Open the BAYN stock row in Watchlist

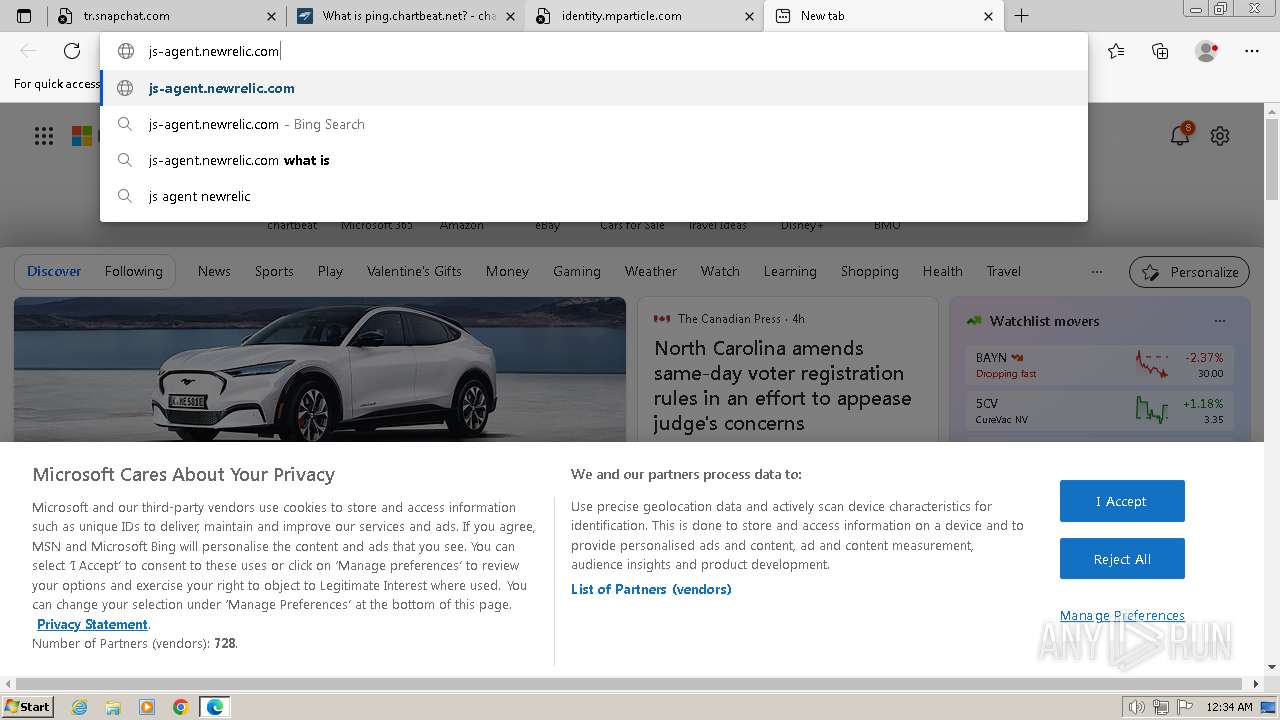tap(1100, 365)
